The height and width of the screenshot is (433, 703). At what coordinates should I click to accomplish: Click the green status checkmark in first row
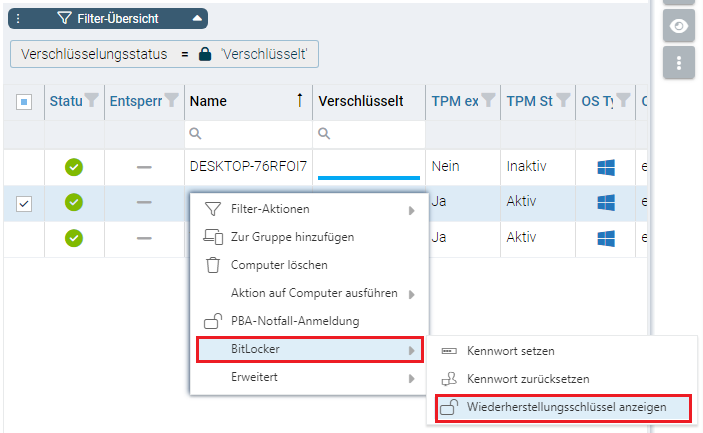pos(74,166)
